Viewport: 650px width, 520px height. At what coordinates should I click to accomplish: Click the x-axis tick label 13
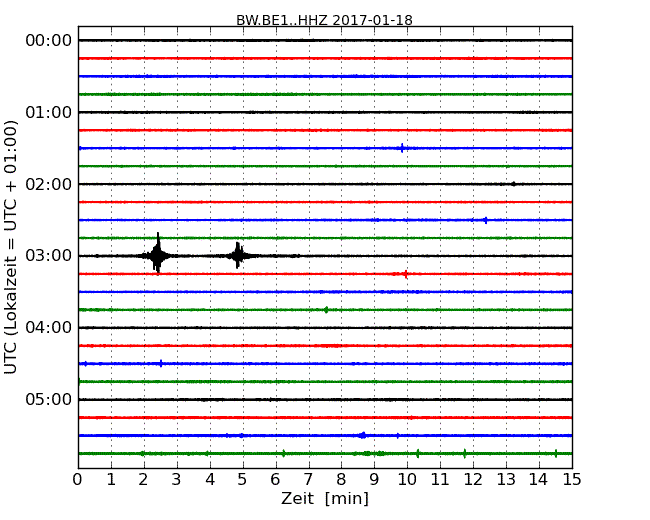tap(506, 480)
